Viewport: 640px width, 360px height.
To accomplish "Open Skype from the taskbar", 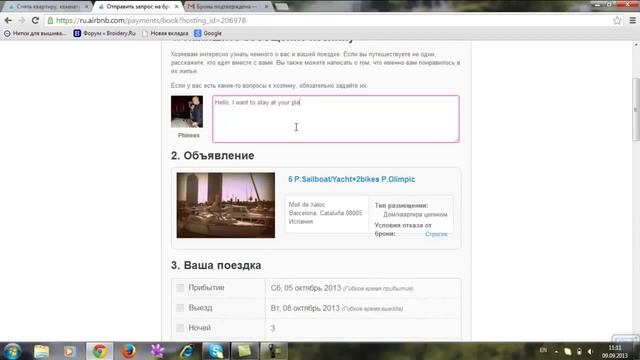I will pyautogui.click(x=216, y=351).
